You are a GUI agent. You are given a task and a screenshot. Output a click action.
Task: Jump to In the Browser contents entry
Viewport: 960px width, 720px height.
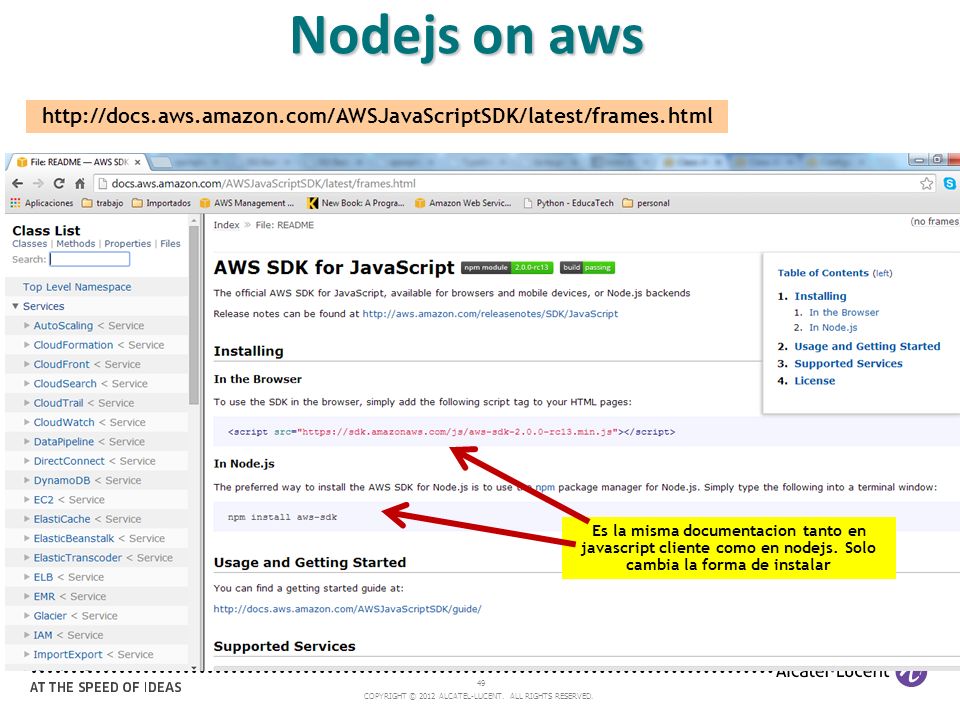[844, 312]
